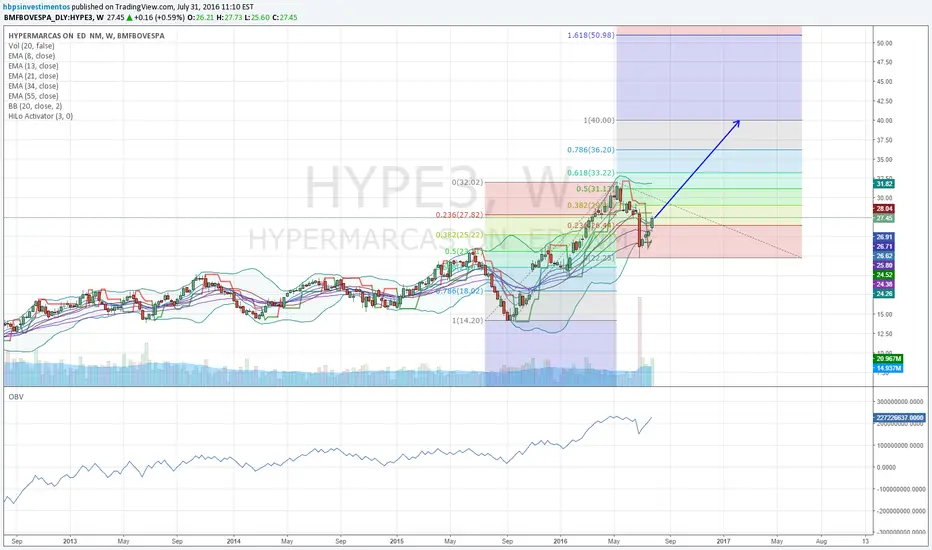
Task: Click the 14.937M volume tag
Action: 889,368
